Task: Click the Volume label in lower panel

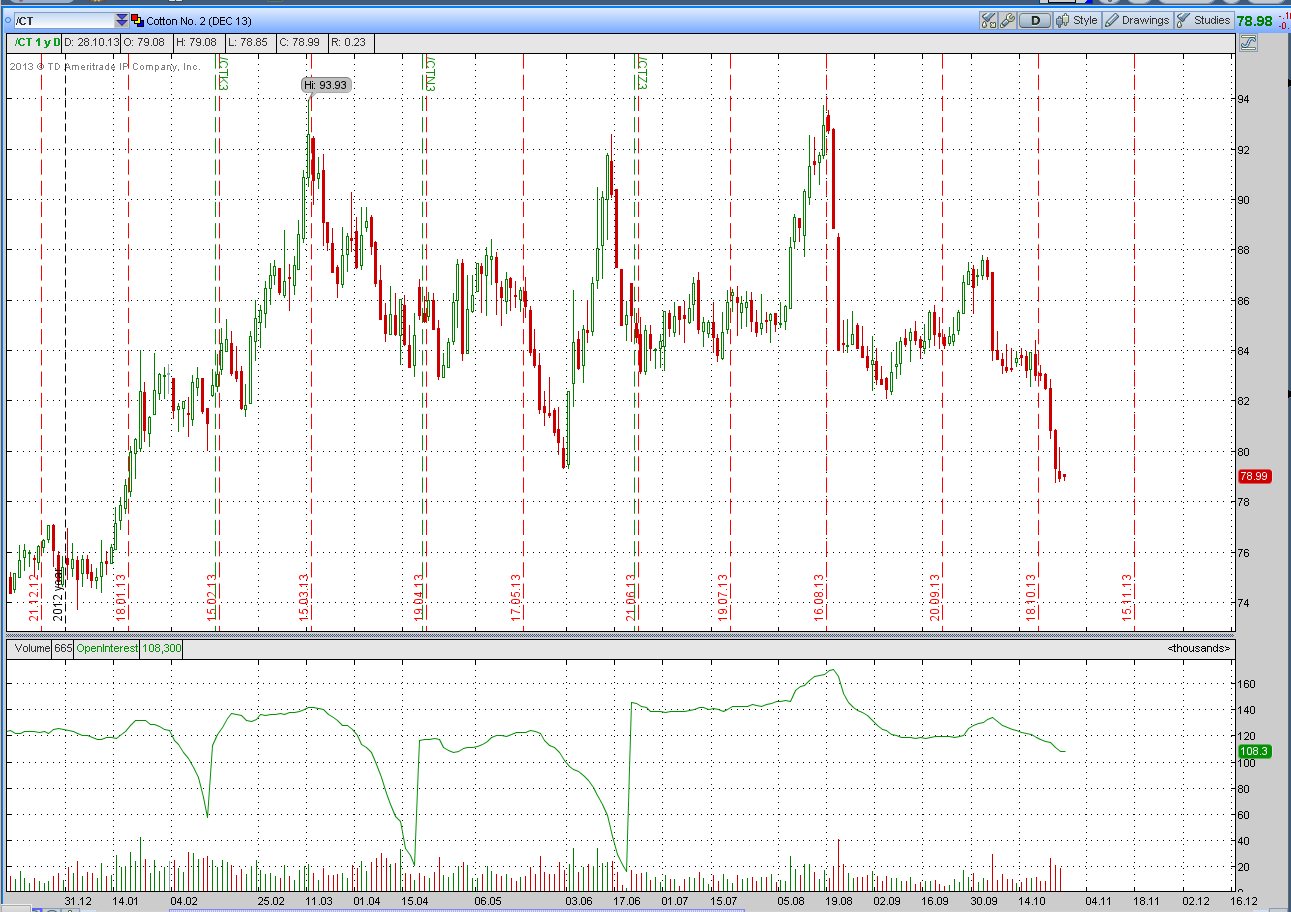Action: [x=32, y=648]
